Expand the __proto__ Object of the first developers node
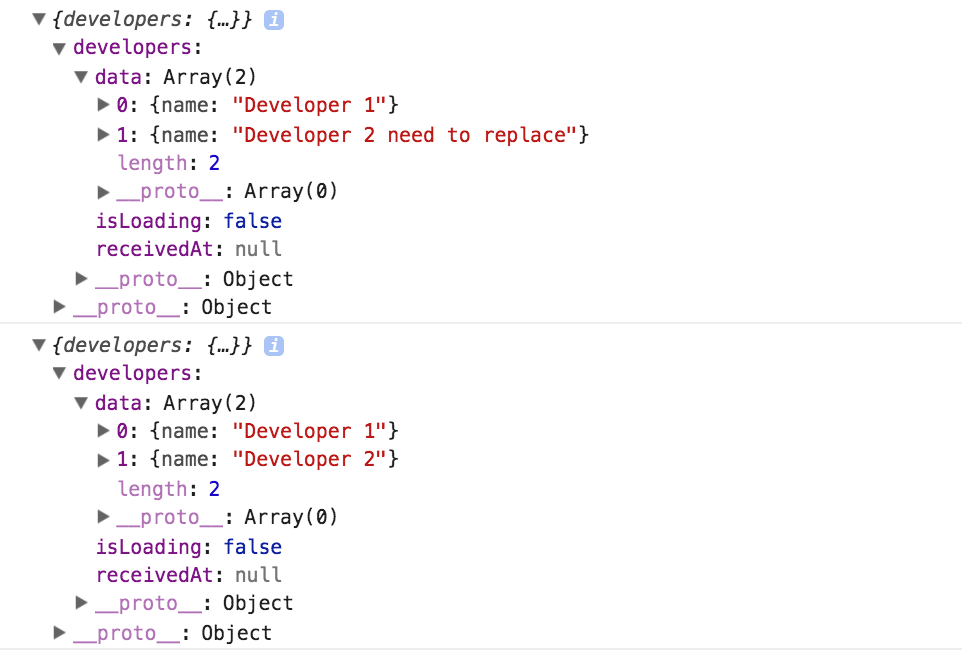962x656 pixels. [x=81, y=278]
